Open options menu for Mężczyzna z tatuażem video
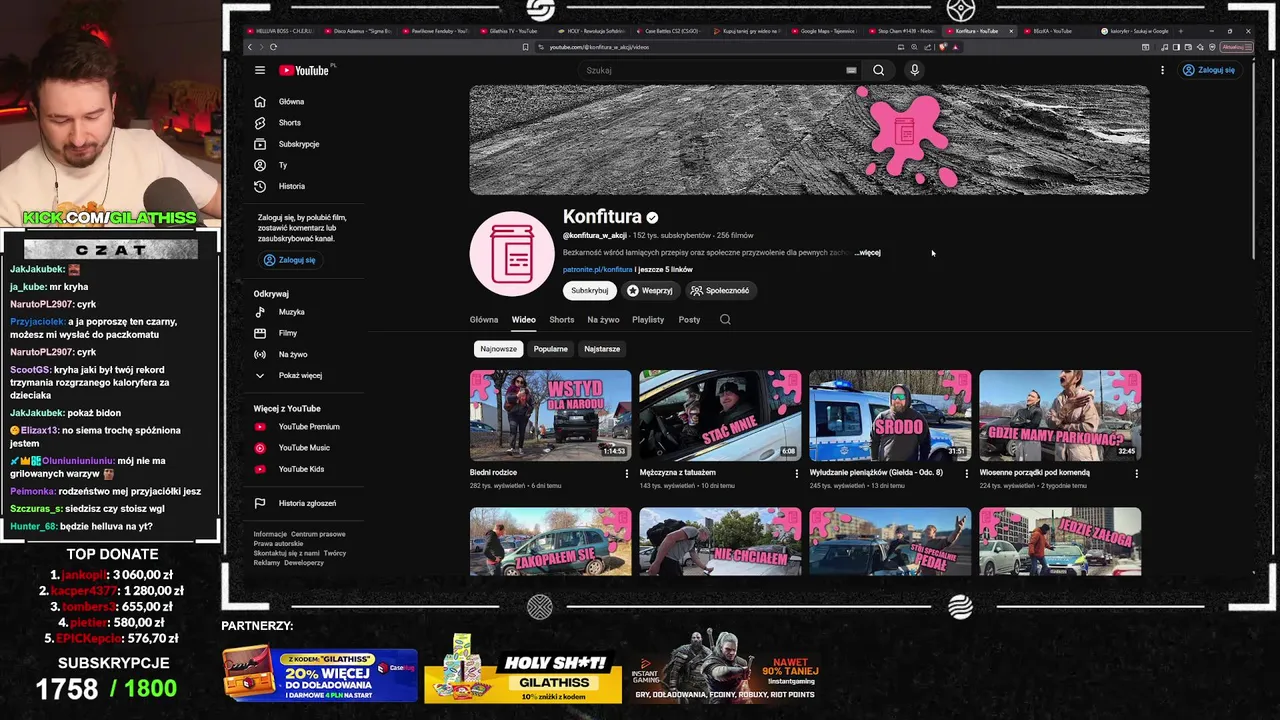The height and width of the screenshot is (720, 1280). click(797, 473)
